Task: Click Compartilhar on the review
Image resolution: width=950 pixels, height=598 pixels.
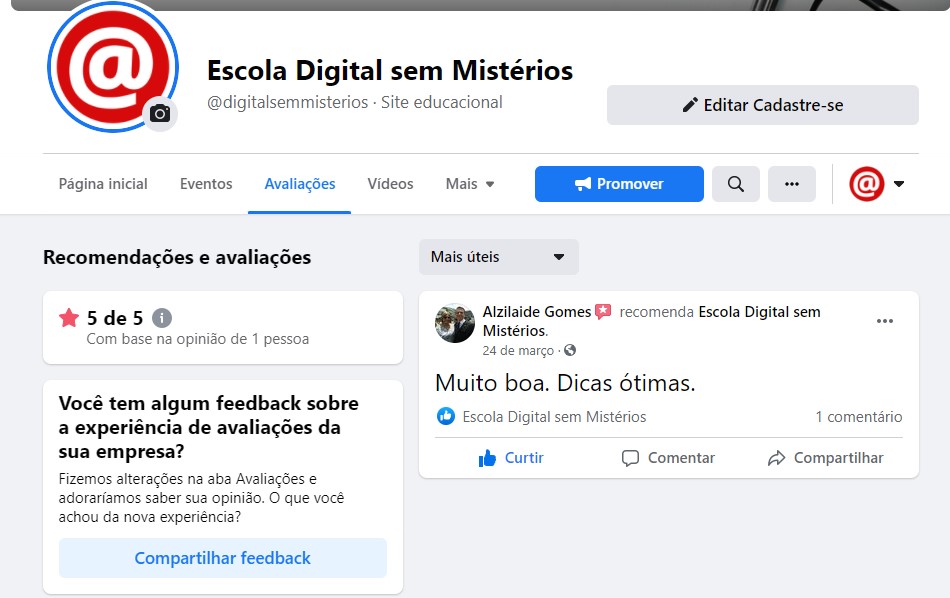Action: (x=826, y=457)
